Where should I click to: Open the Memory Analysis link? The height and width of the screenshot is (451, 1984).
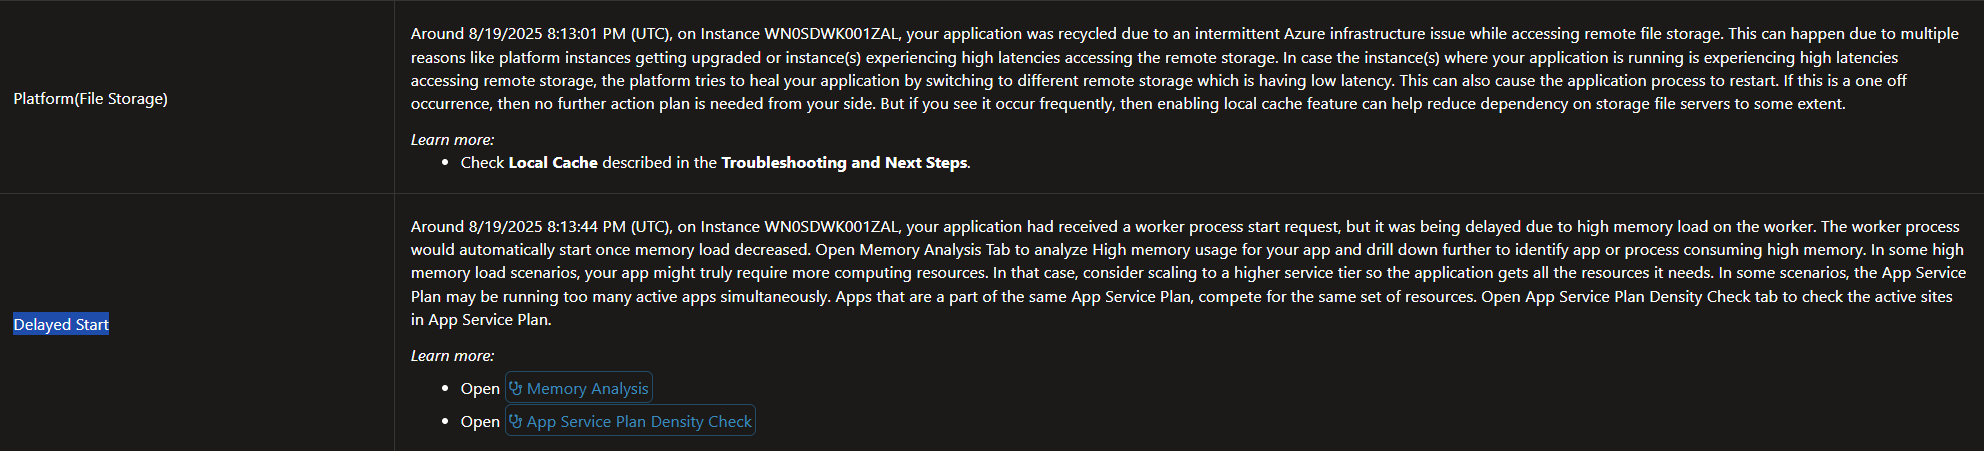(587, 388)
